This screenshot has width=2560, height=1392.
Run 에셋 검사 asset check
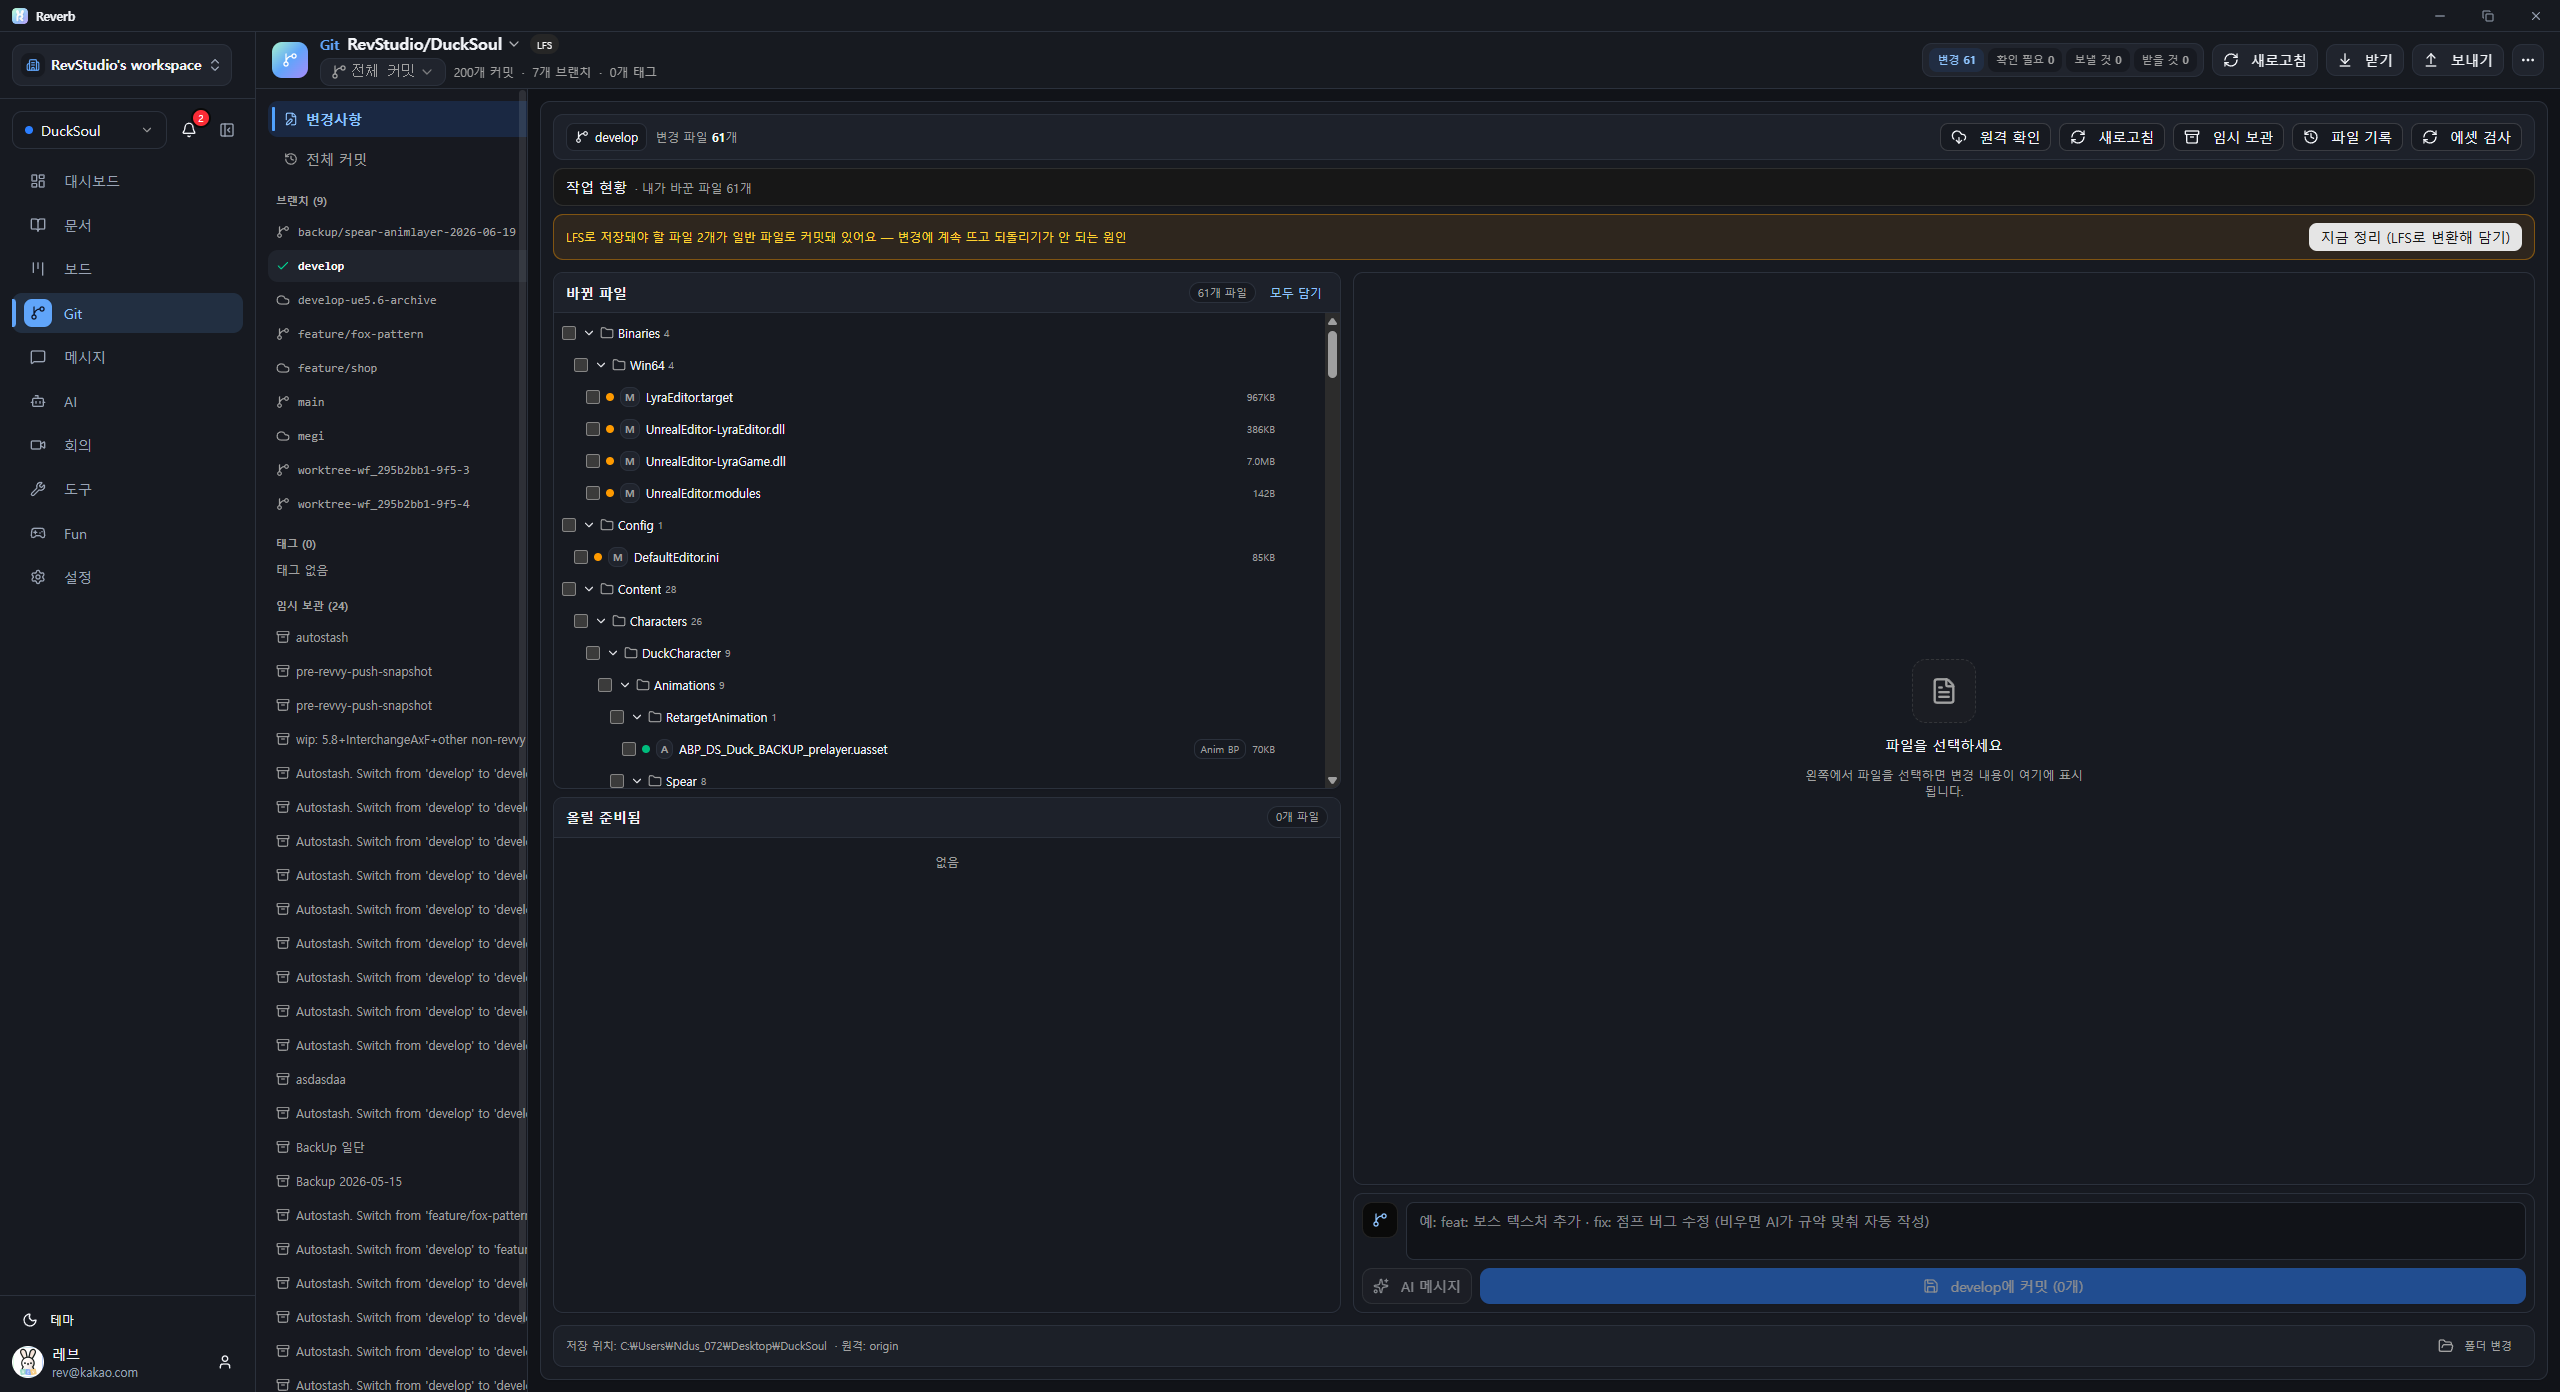(2466, 137)
